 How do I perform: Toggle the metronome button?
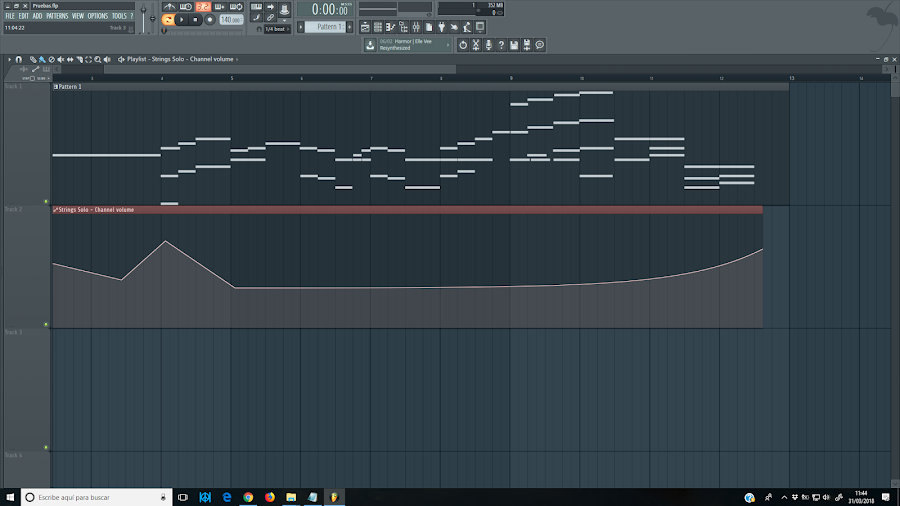tap(169, 7)
